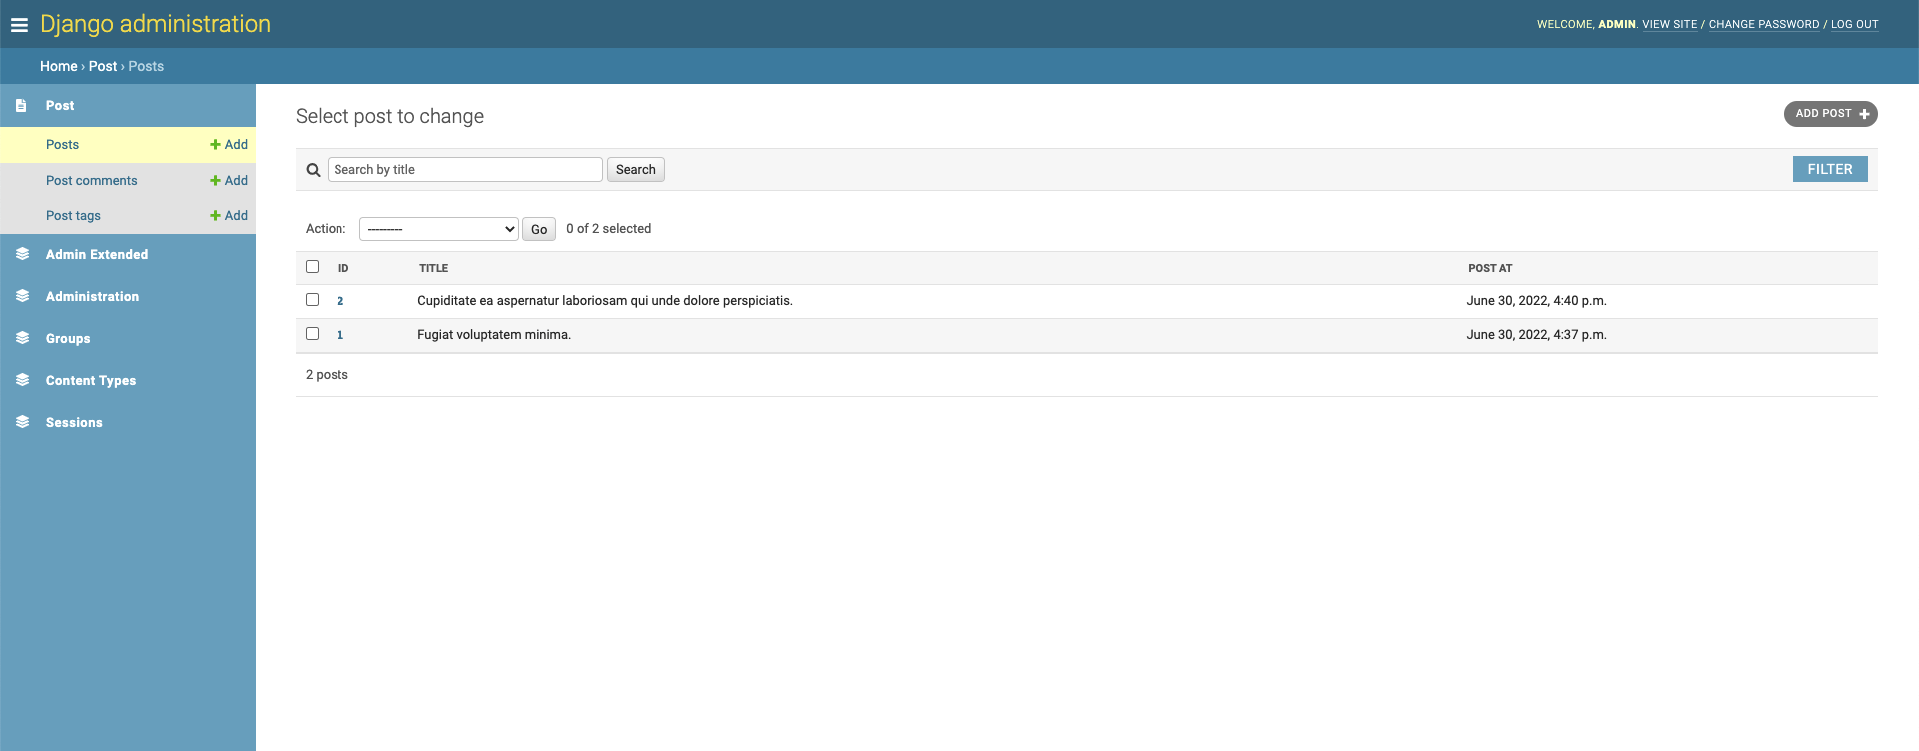
Task: Click the ADD POST button
Action: click(1830, 114)
